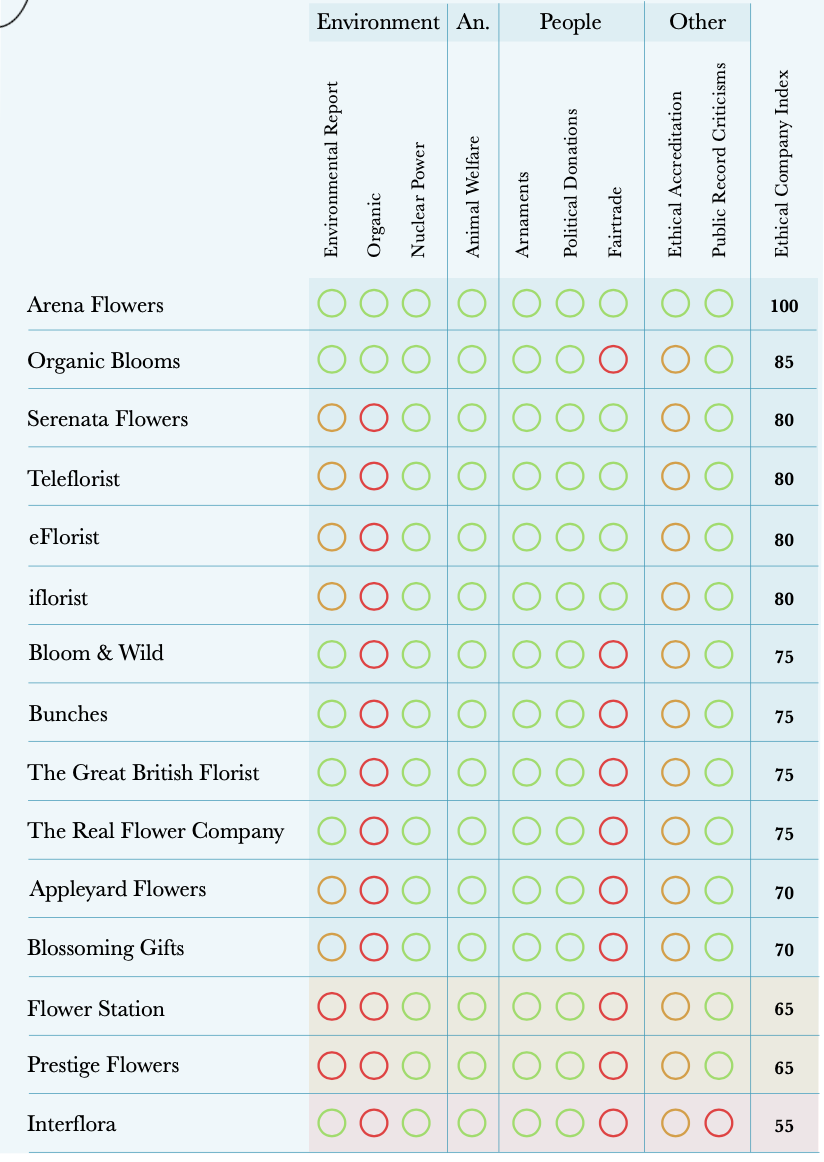
Task: Select the Other column group header
Action: click(x=697, y=22)
